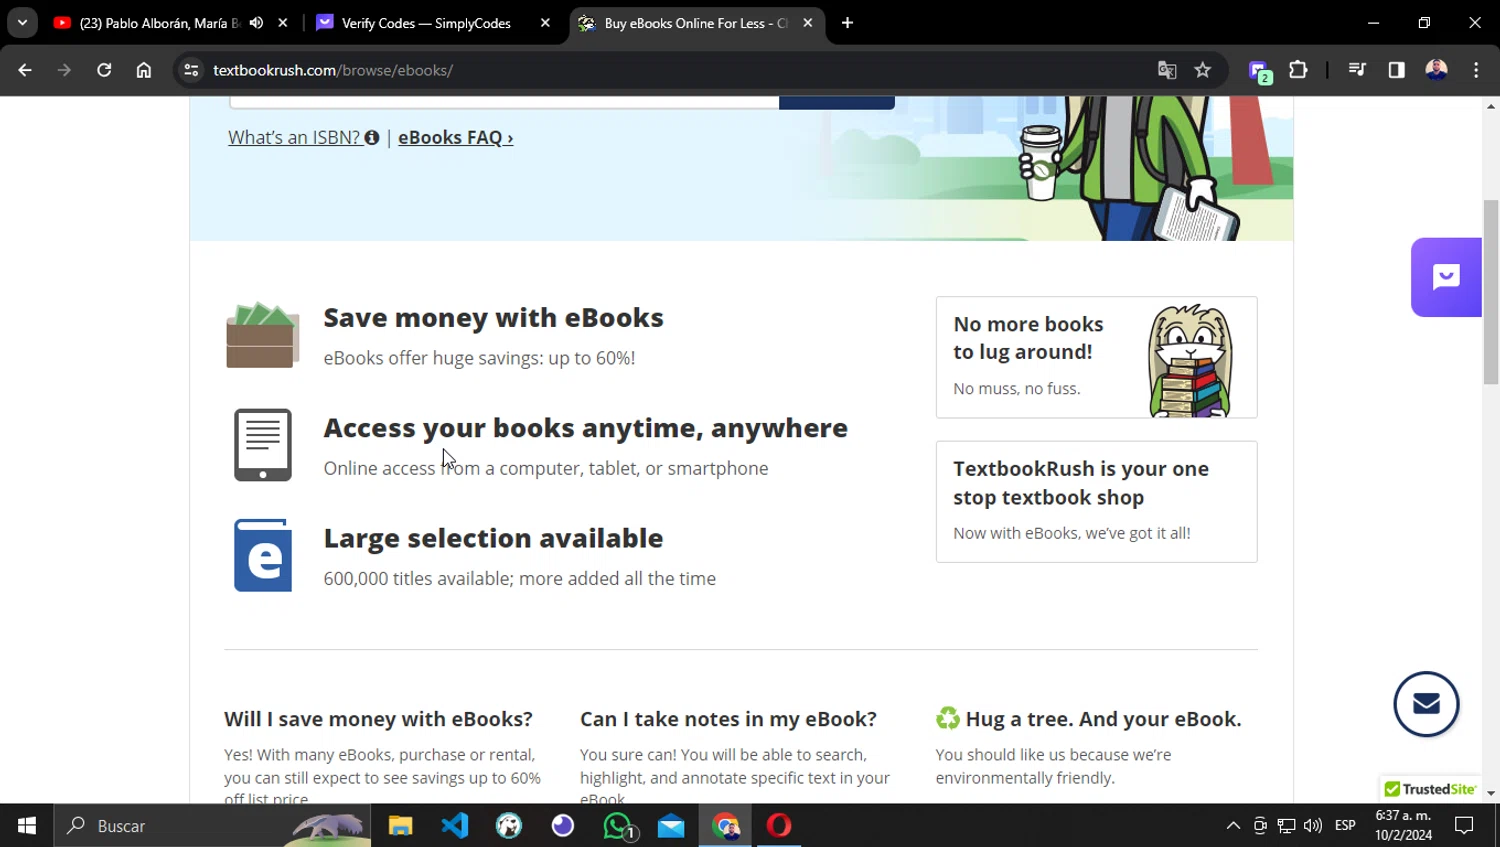The image size is (1500, 847).
Task: Open the media control icon
Action: [x=1357, y=70]
